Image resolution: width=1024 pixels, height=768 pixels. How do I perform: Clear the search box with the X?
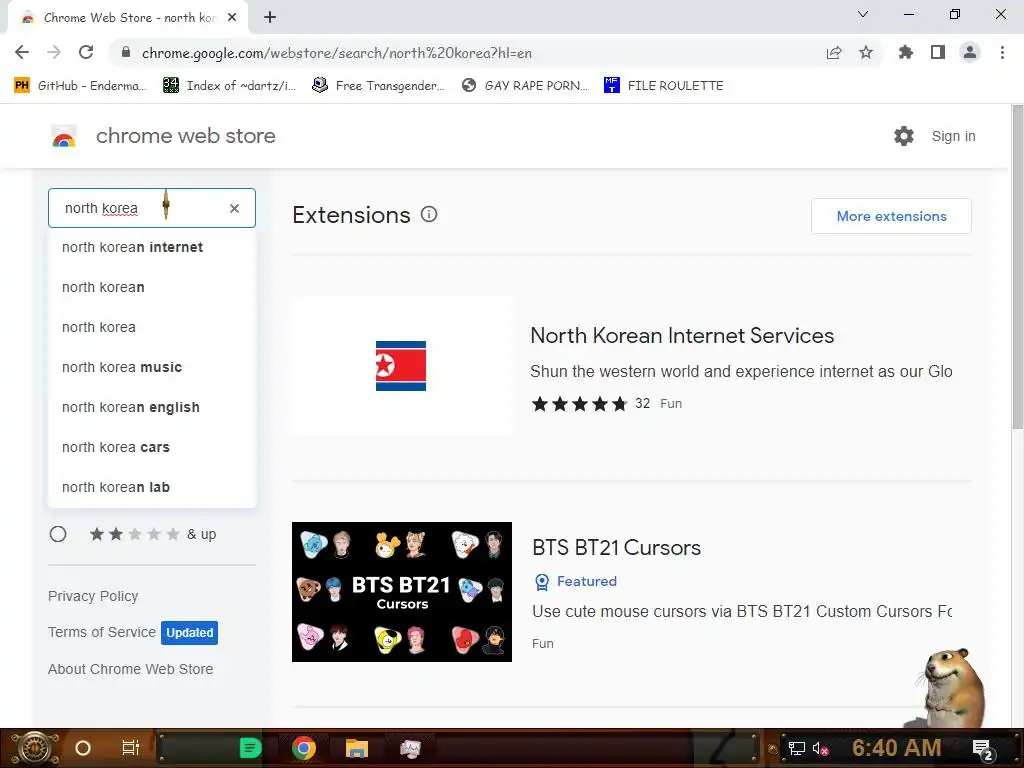tap(234, 208)
